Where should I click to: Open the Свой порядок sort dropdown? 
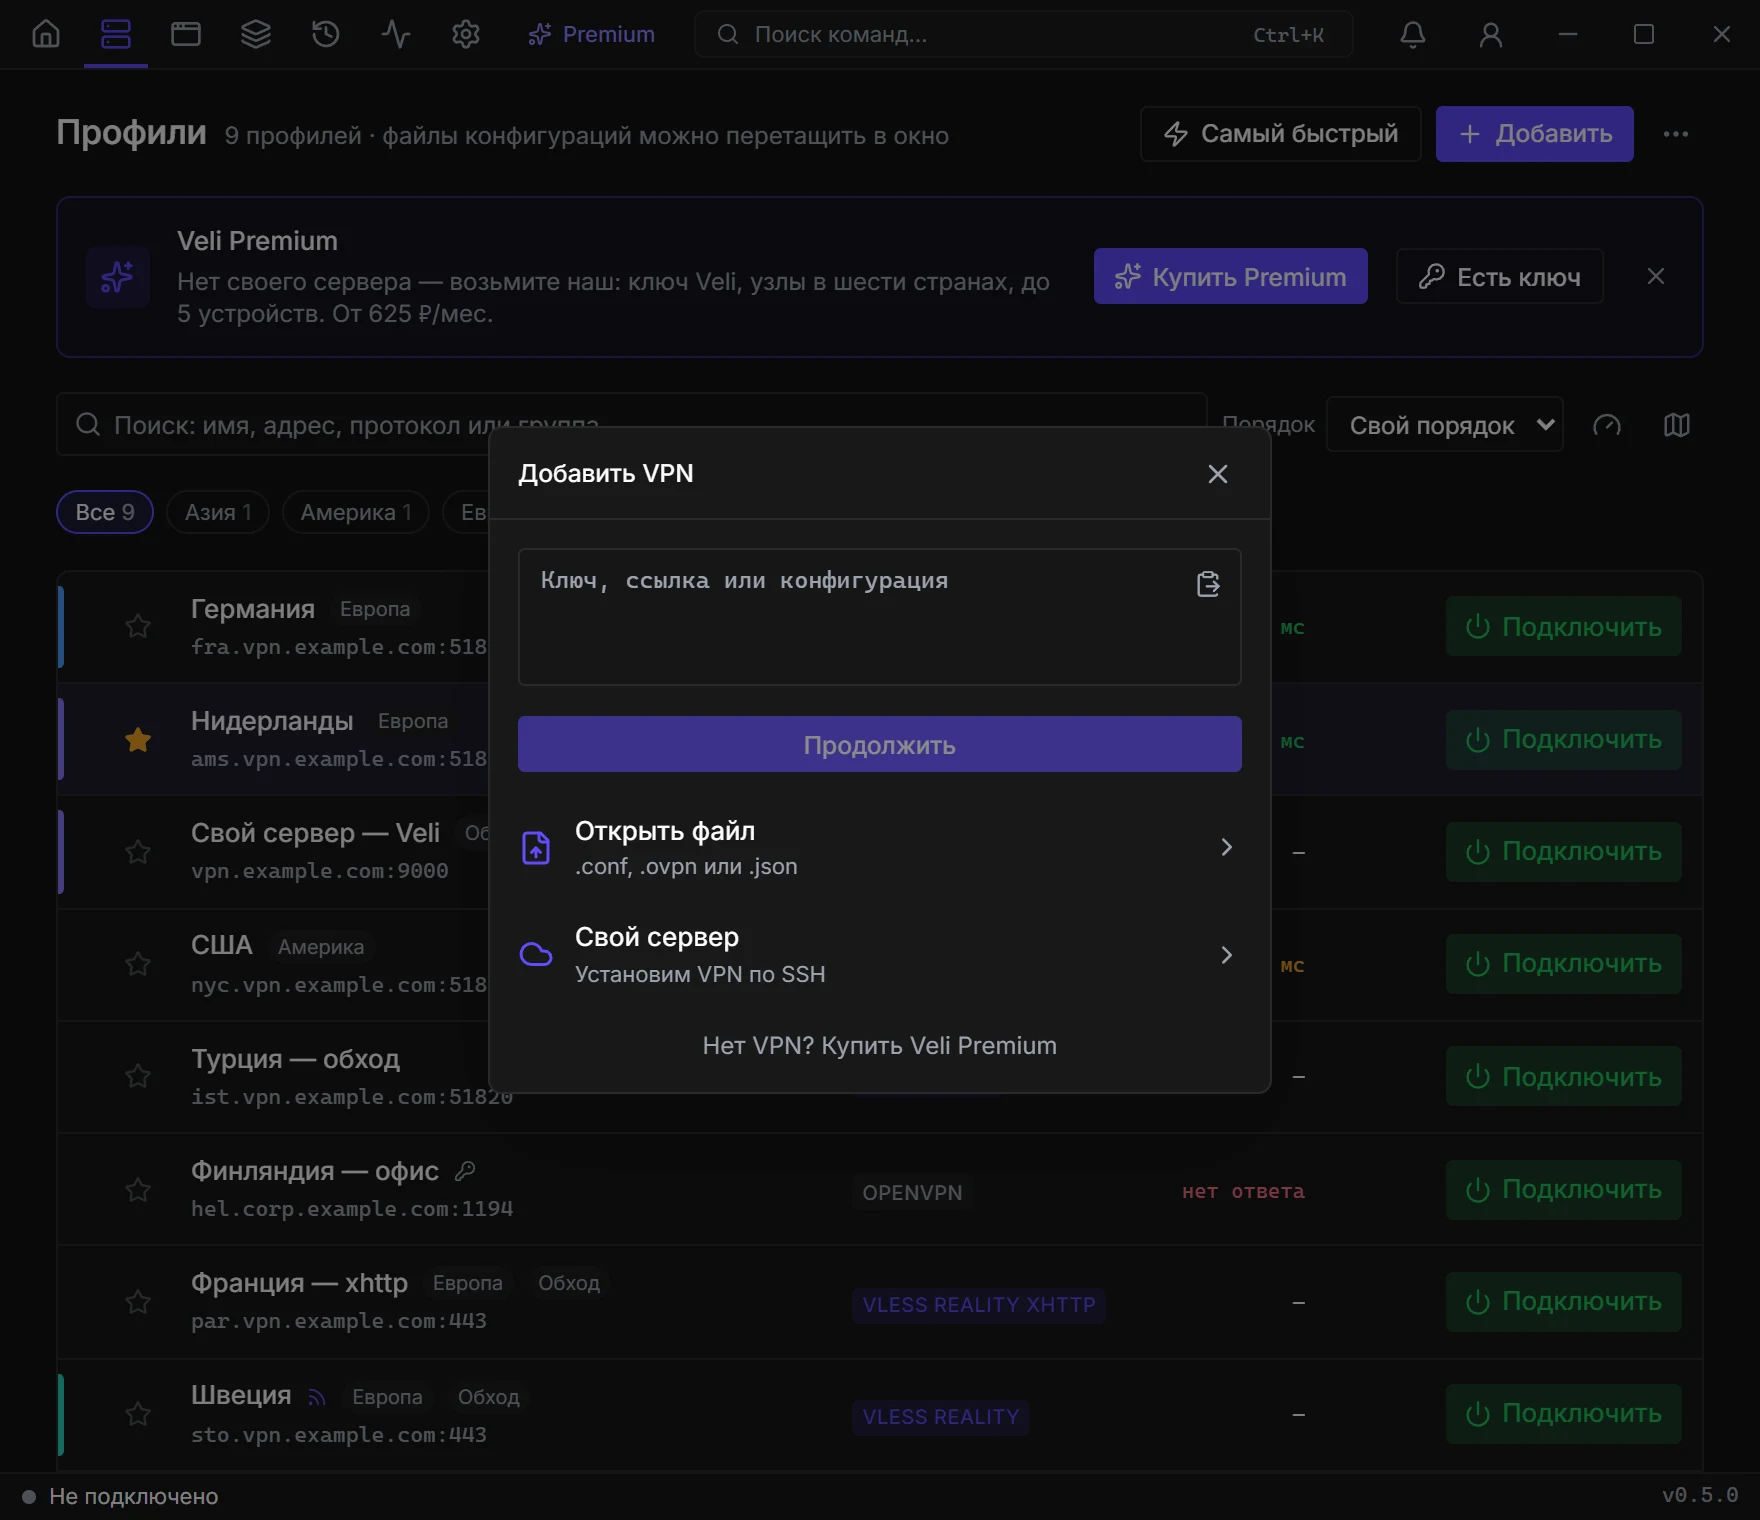(1444, 425)
